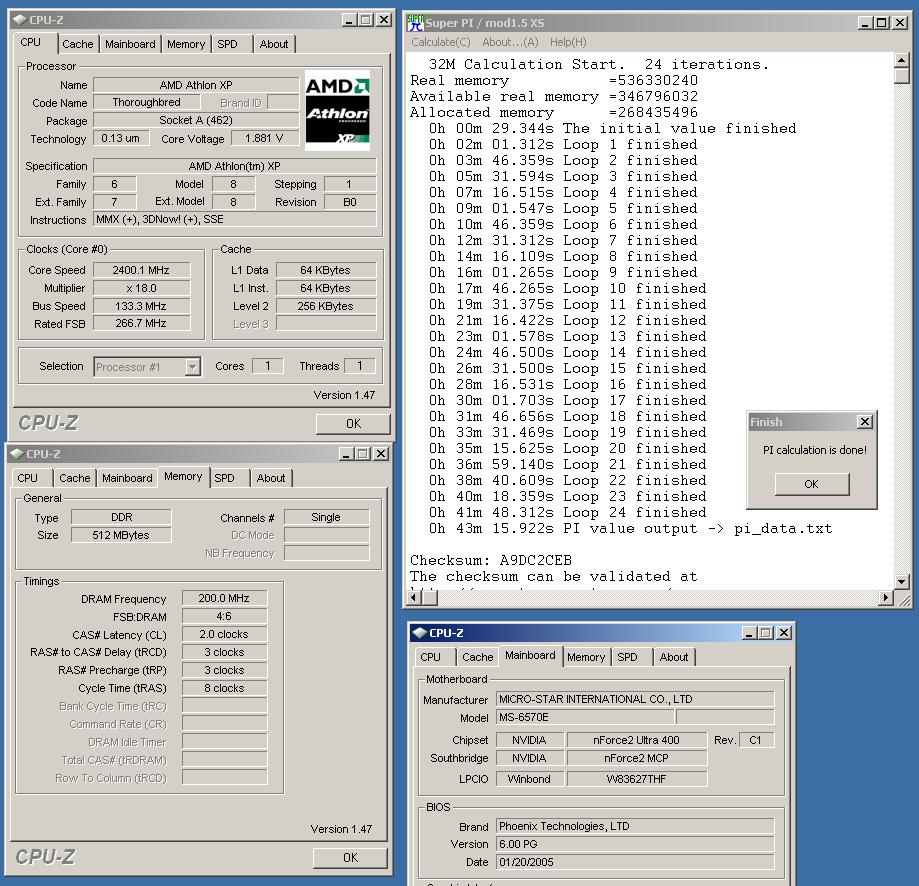This screenshot has width=919, height=886.
Task: Switch to Mainboard tab in top CPU-Z window
Action: (x=130, y=44)
